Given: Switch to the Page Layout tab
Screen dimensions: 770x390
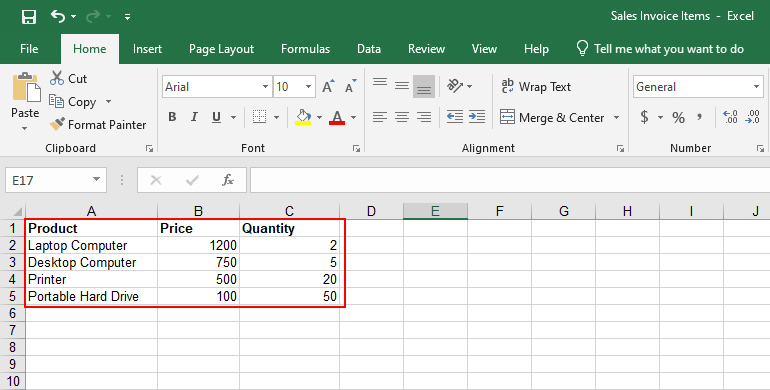Looking at the screenshot, I should pyautogui.click(x=221, y=49).
